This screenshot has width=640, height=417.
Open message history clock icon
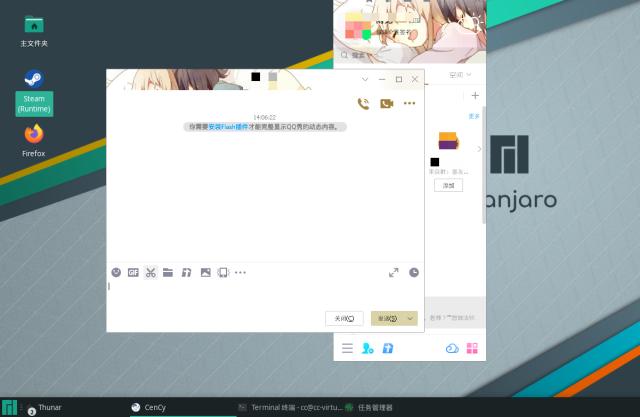tap(414, 272)
